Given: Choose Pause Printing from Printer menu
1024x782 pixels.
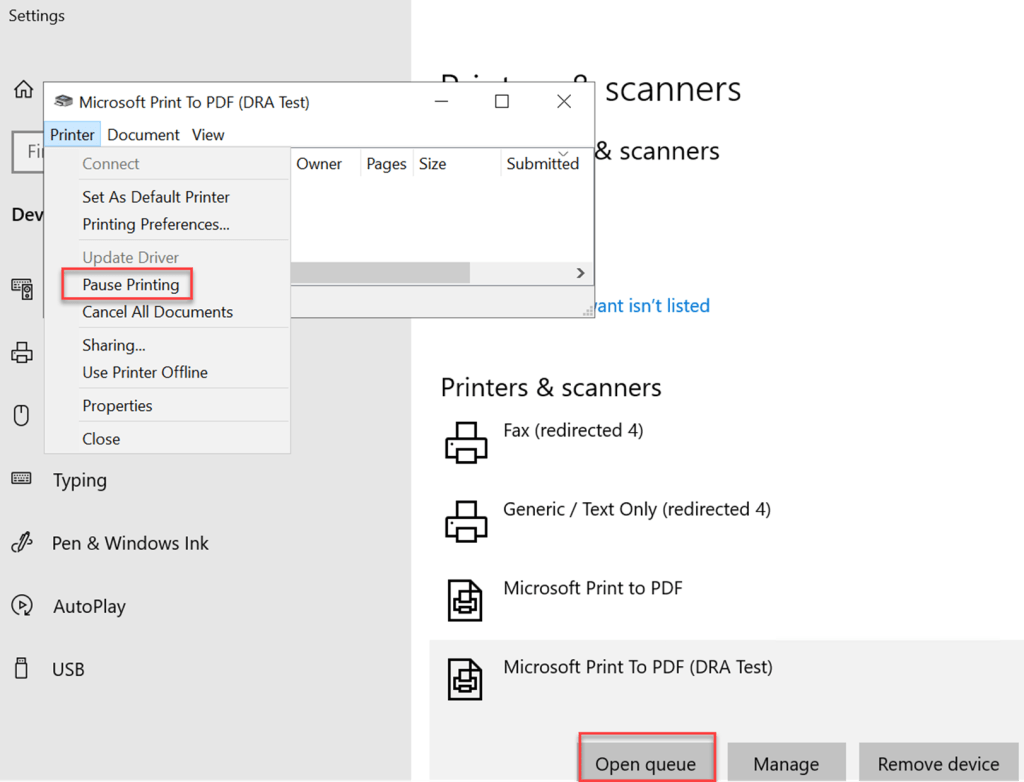Looking at the screenshot, I should click(131, 285).
